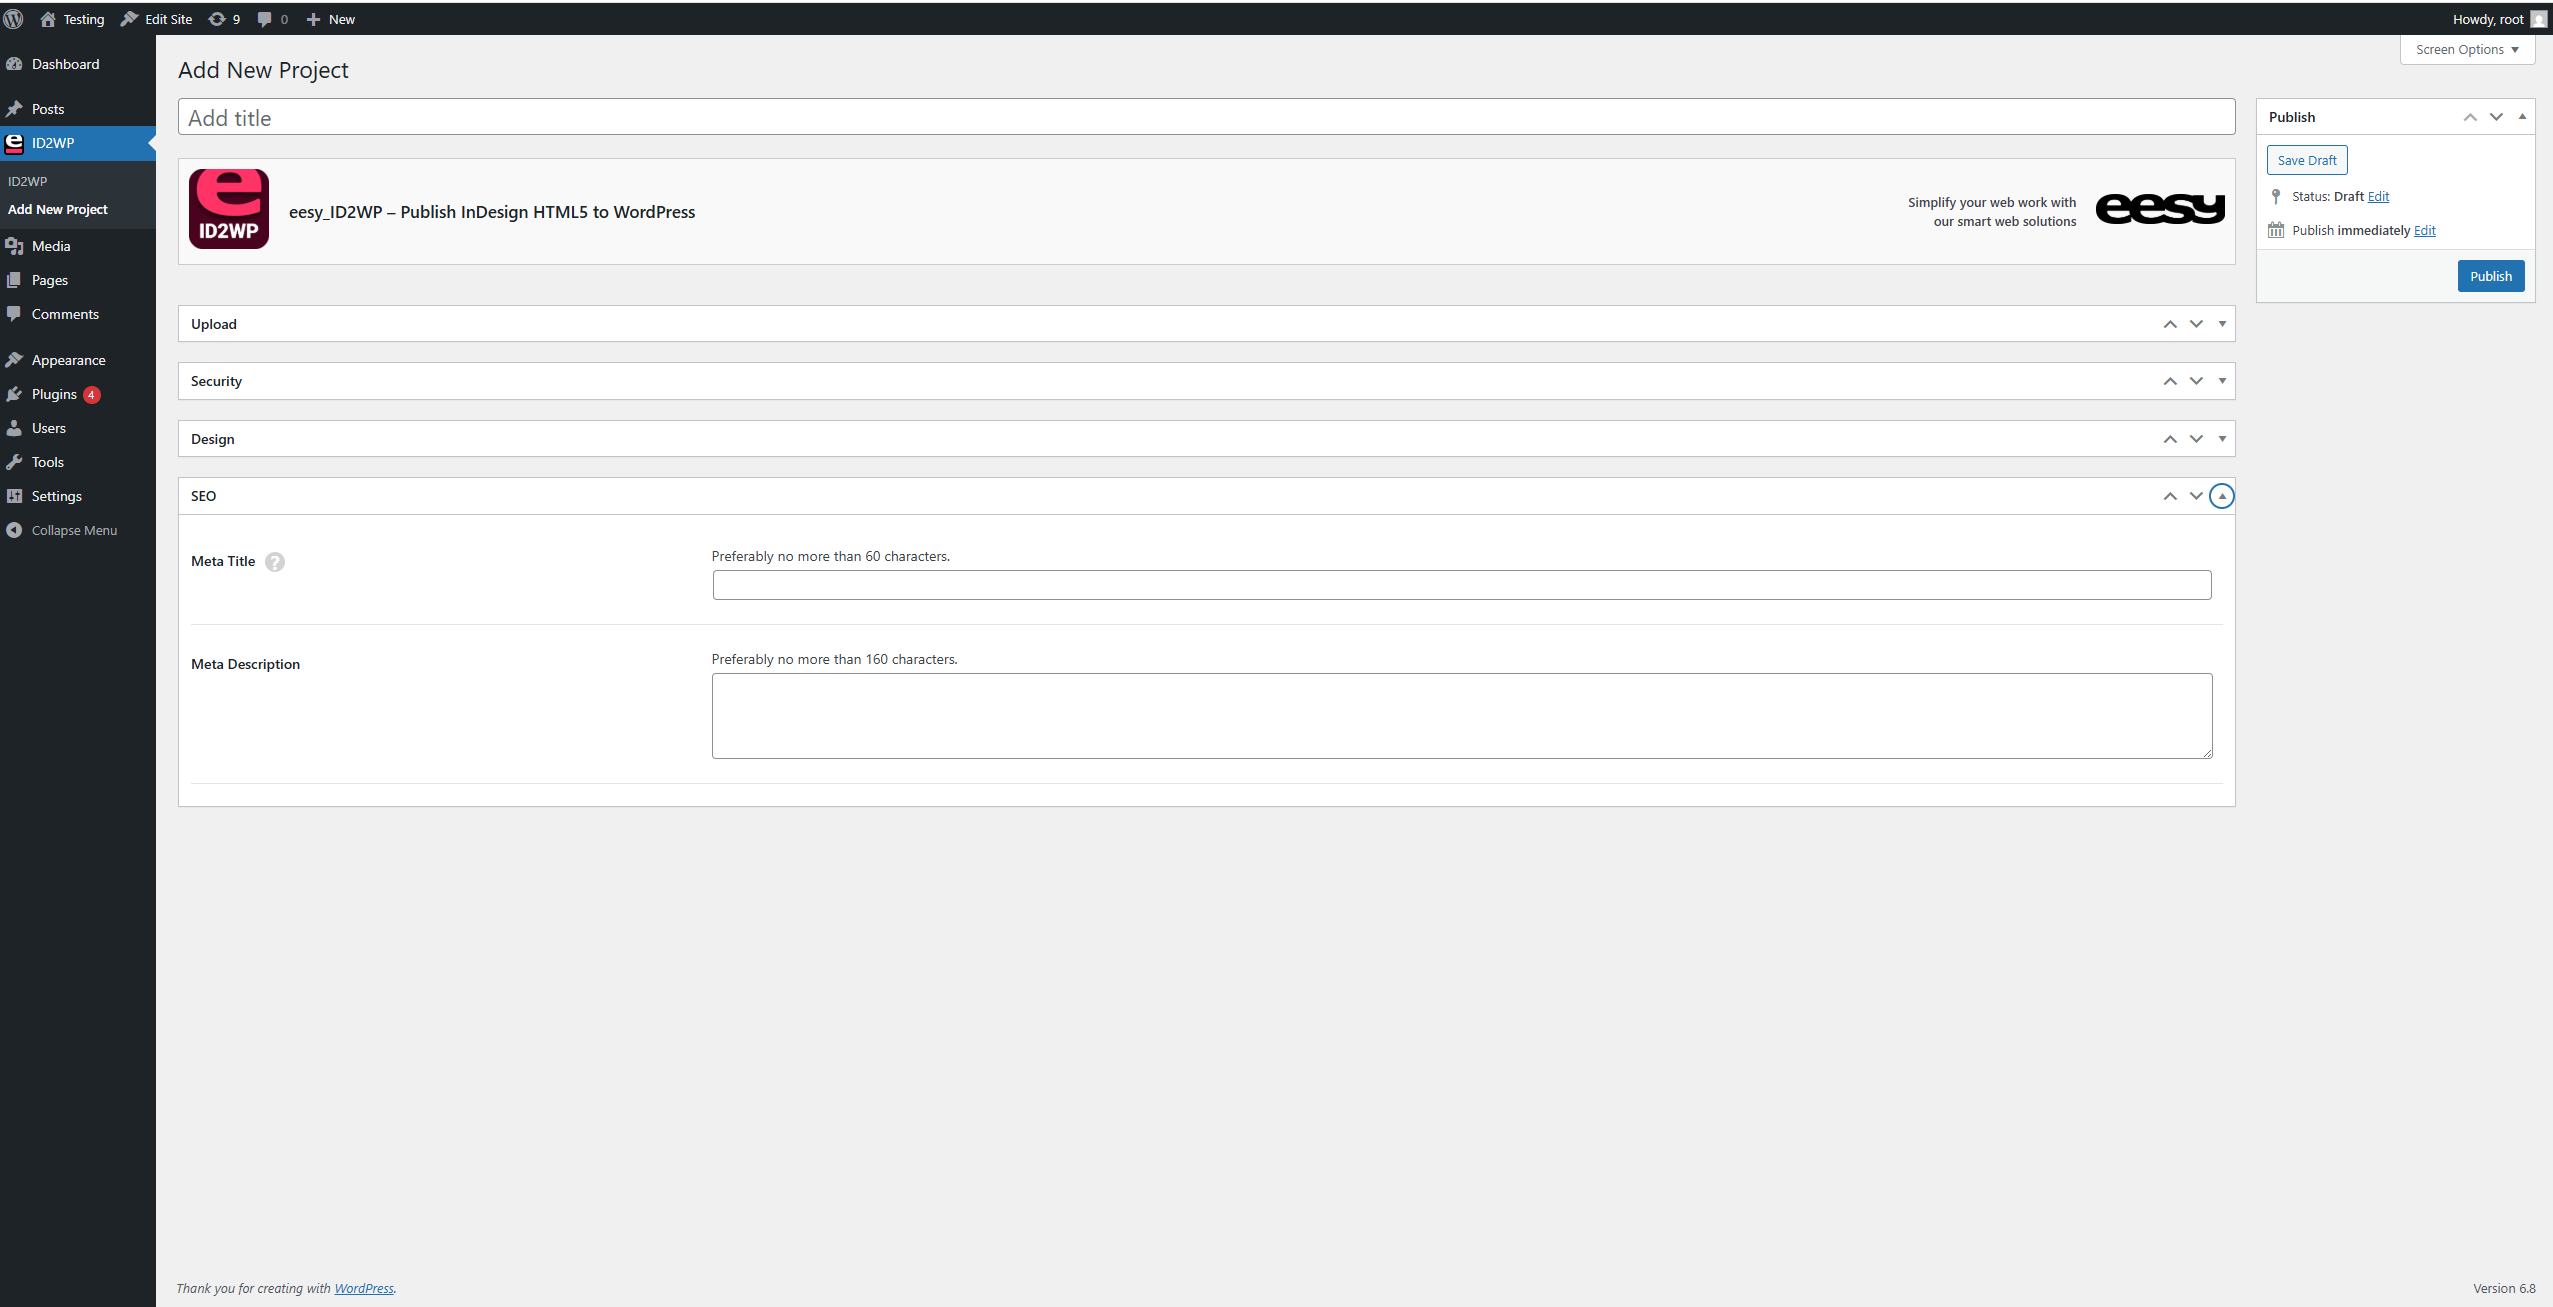Move Upload panel down
Viewport: 2553px width, 1307px height.
2196,324
